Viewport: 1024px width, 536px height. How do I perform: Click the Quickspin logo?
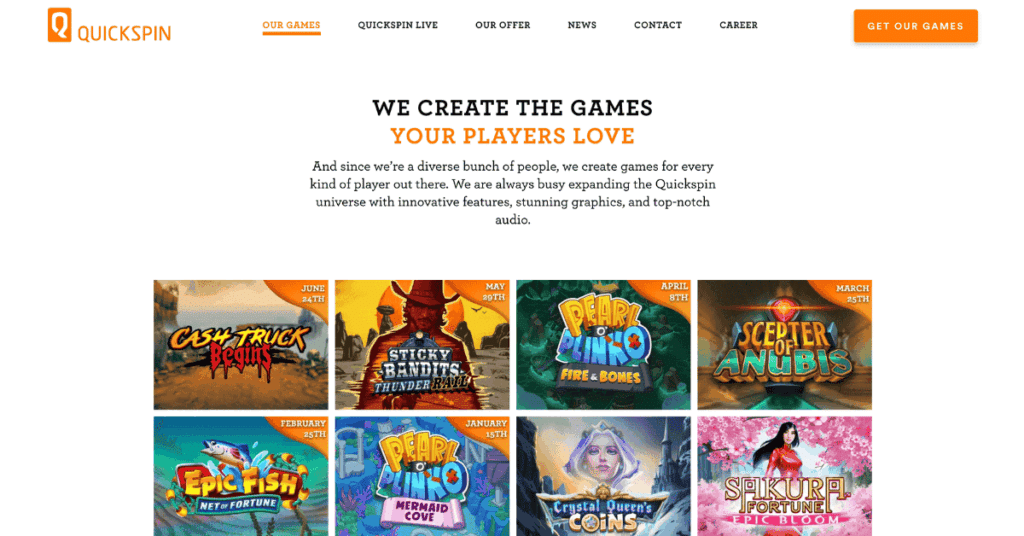click(x=109, y=25)
